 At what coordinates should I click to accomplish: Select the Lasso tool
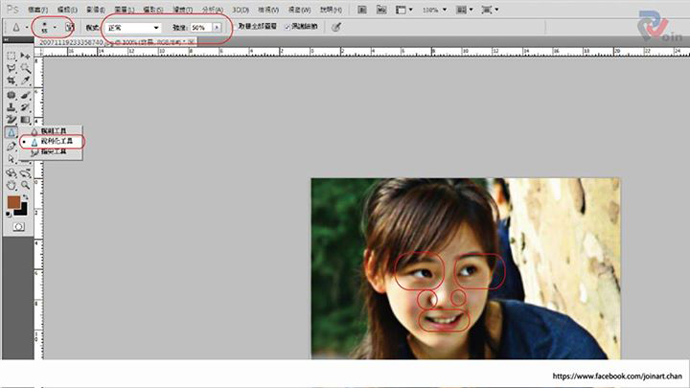pyautogui.click(x=11, y=68)
